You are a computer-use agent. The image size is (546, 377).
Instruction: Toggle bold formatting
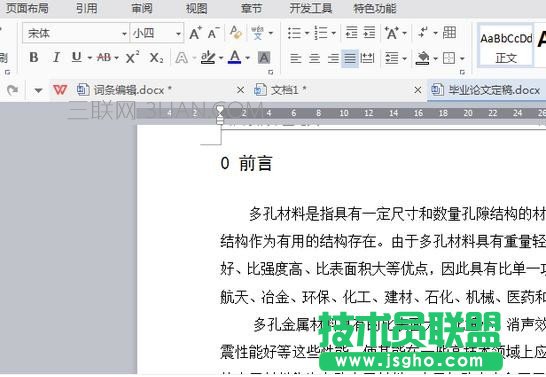[x=34, y=57]
